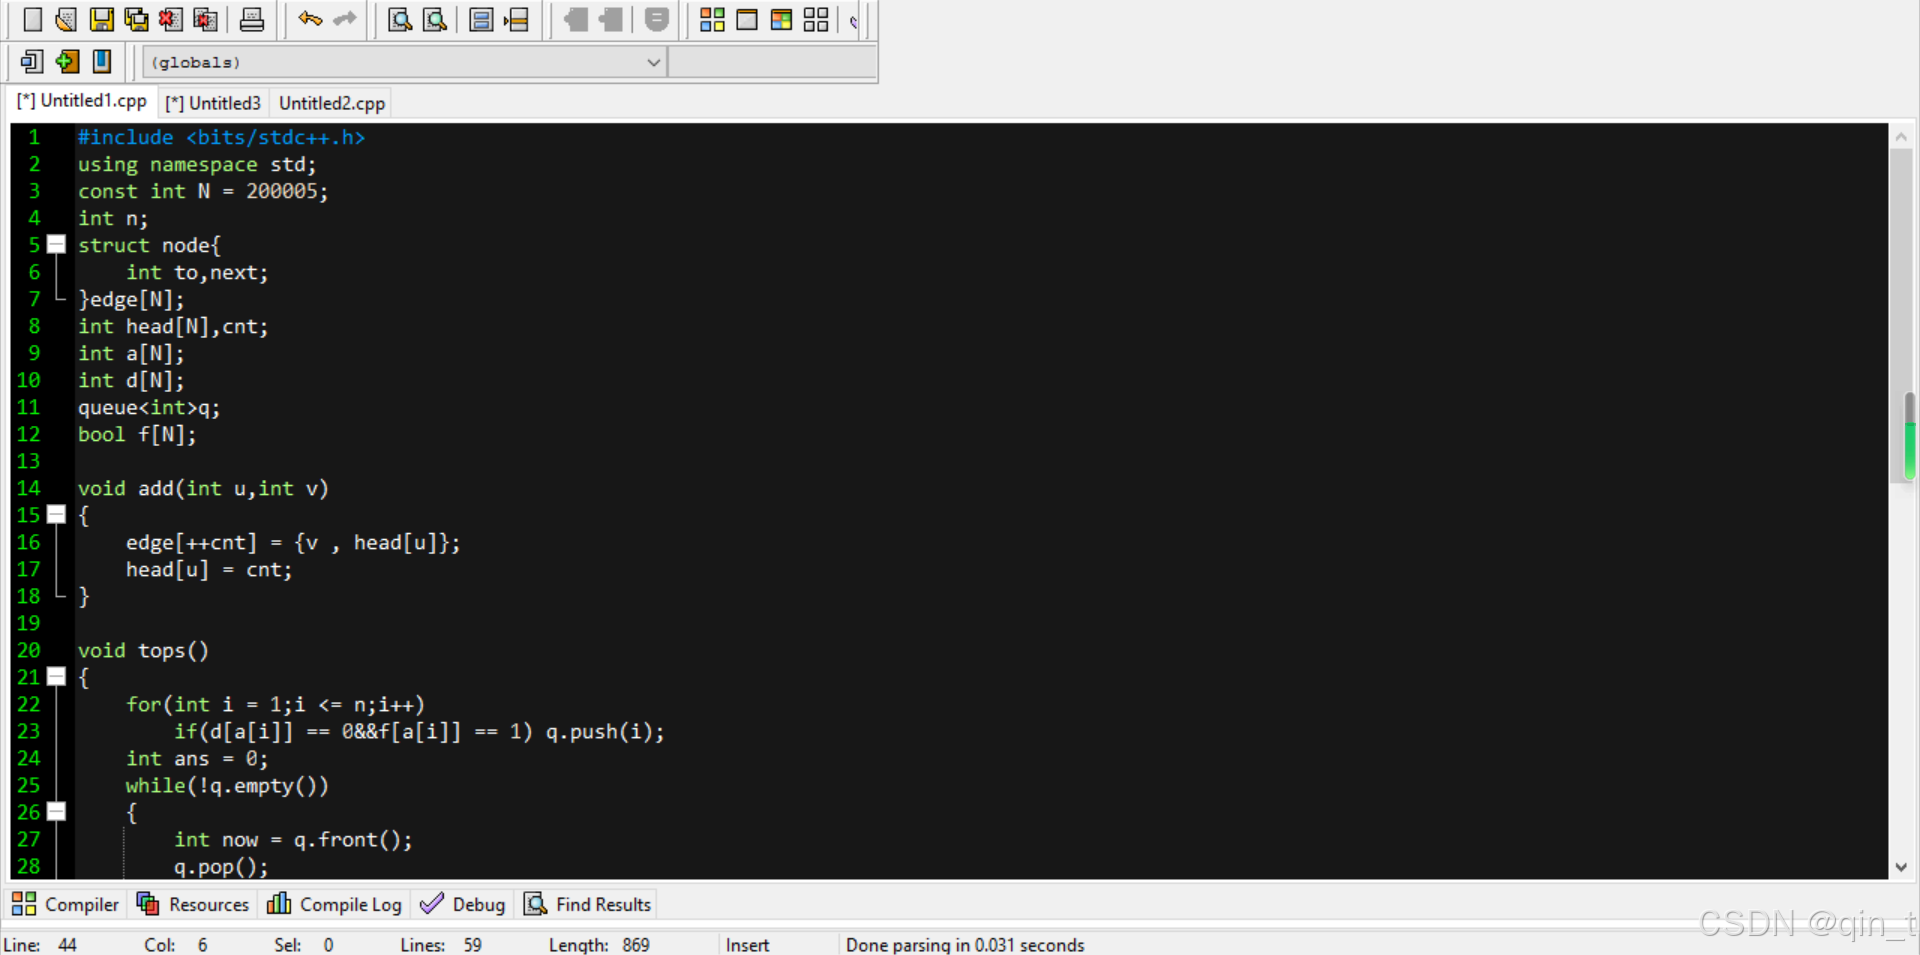This screenshot has height=955, width=1920.
Task: Run the compiled program
Action: tap(747, 19)
